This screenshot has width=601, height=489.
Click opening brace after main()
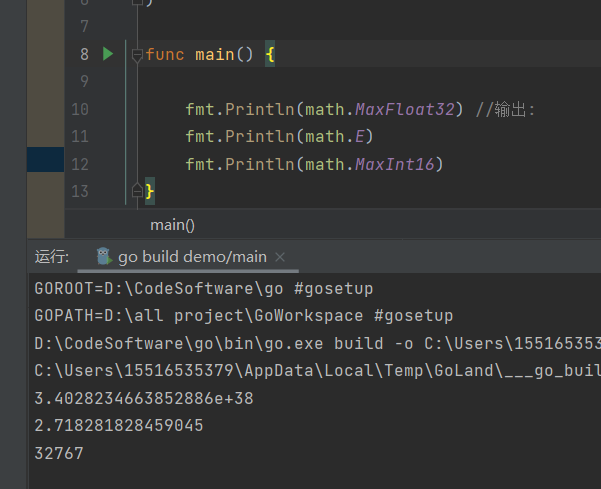pos(270,54)
